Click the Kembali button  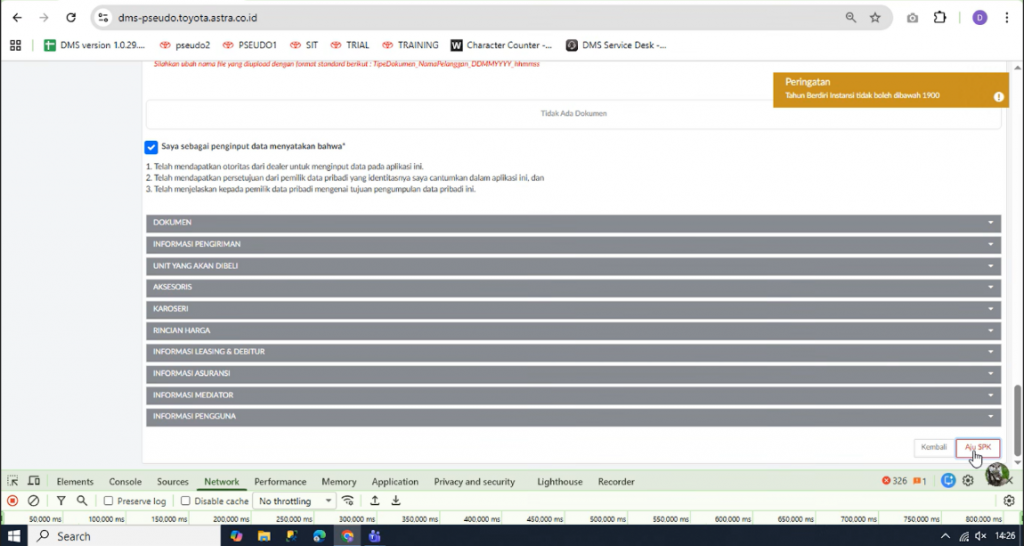(932, 447)
